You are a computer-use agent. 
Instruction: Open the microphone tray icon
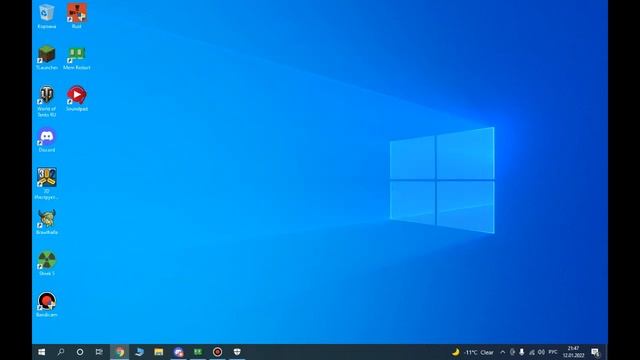pyautogui.click(x=522, y=352)
